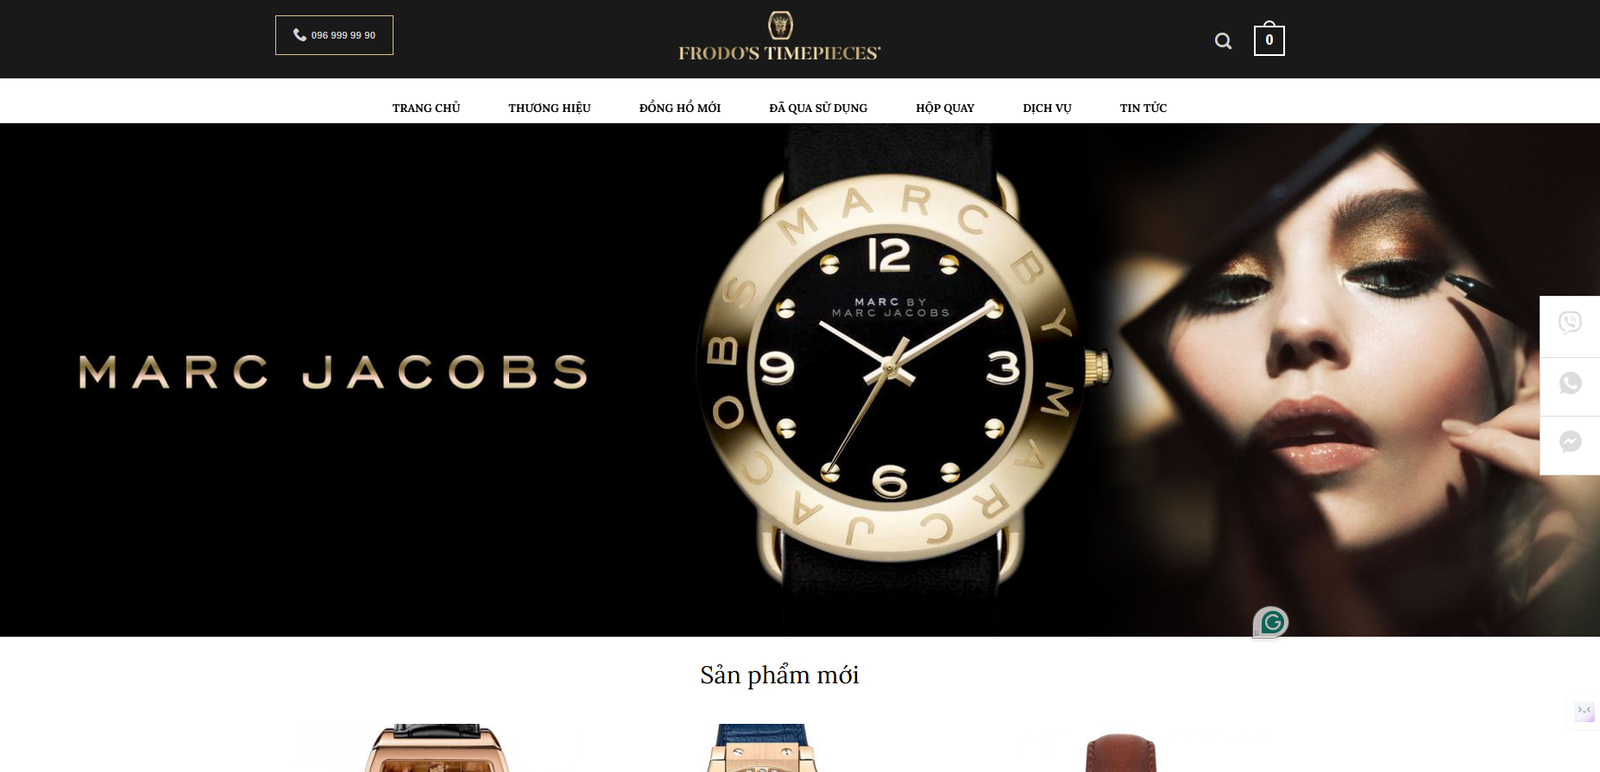
Task: Click the crown logo above Frodo's Timepieces
Action: [x=780, y=25]
